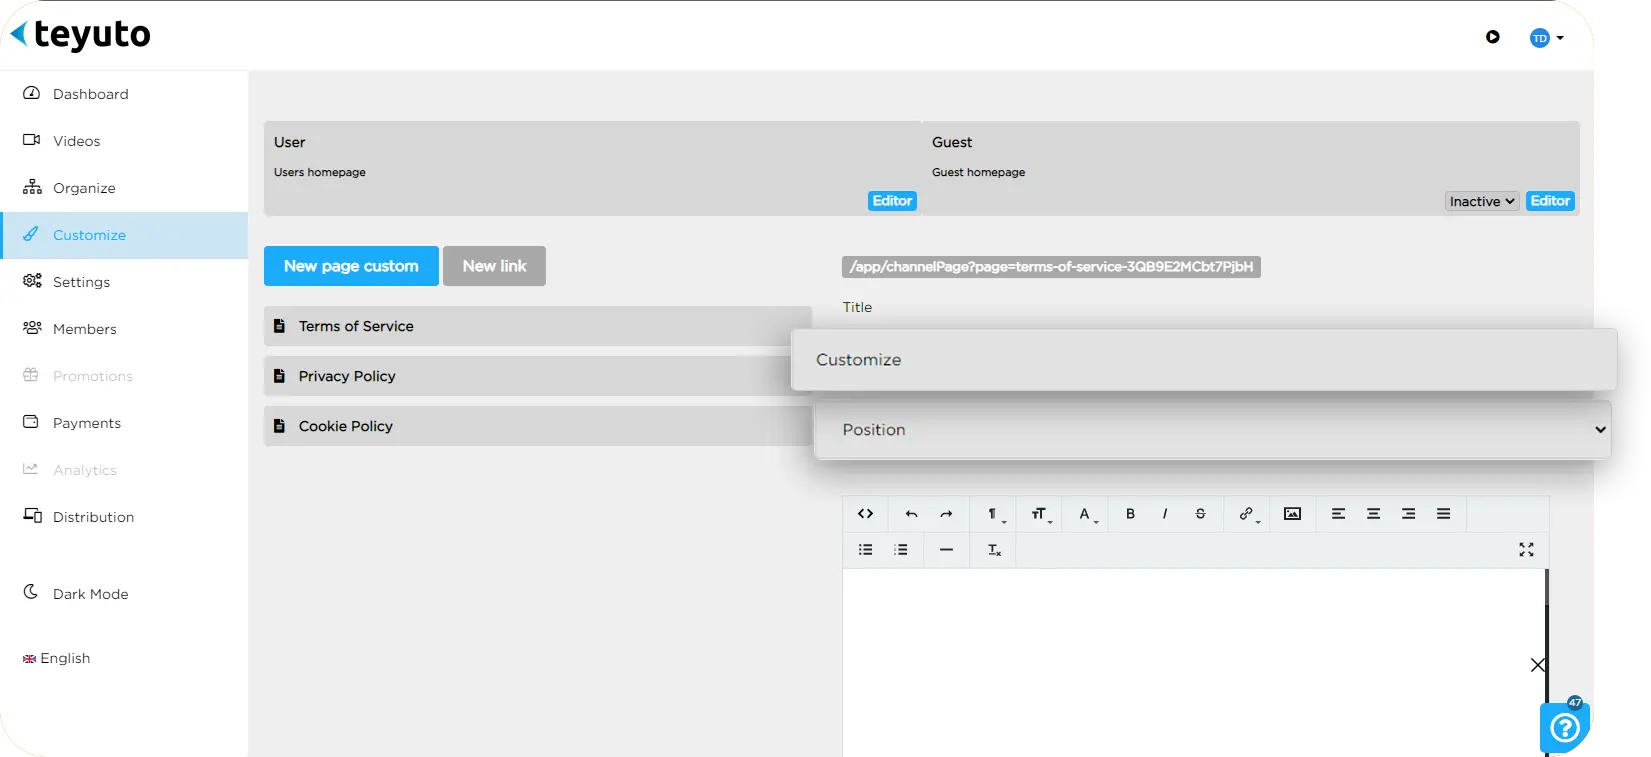Open code view in editor toolbar
This screenshot has height=757, width=1651.
(x=866, y=514)
